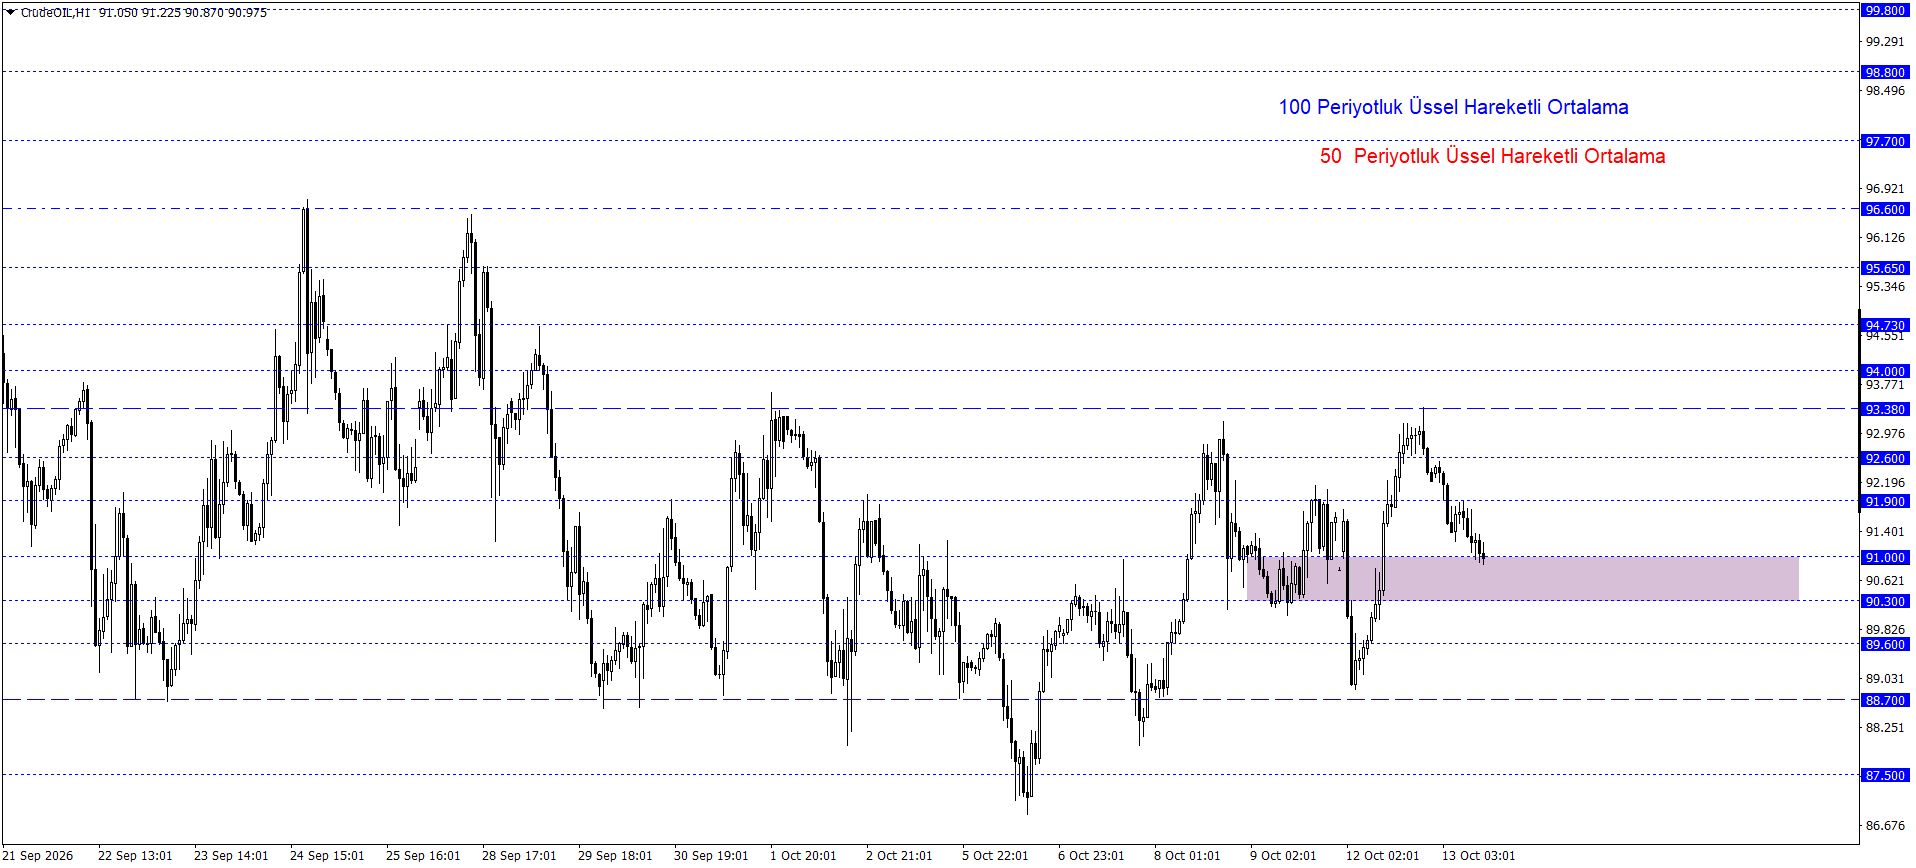Click the 96.600 price level tag

(x=1885, y=209)
